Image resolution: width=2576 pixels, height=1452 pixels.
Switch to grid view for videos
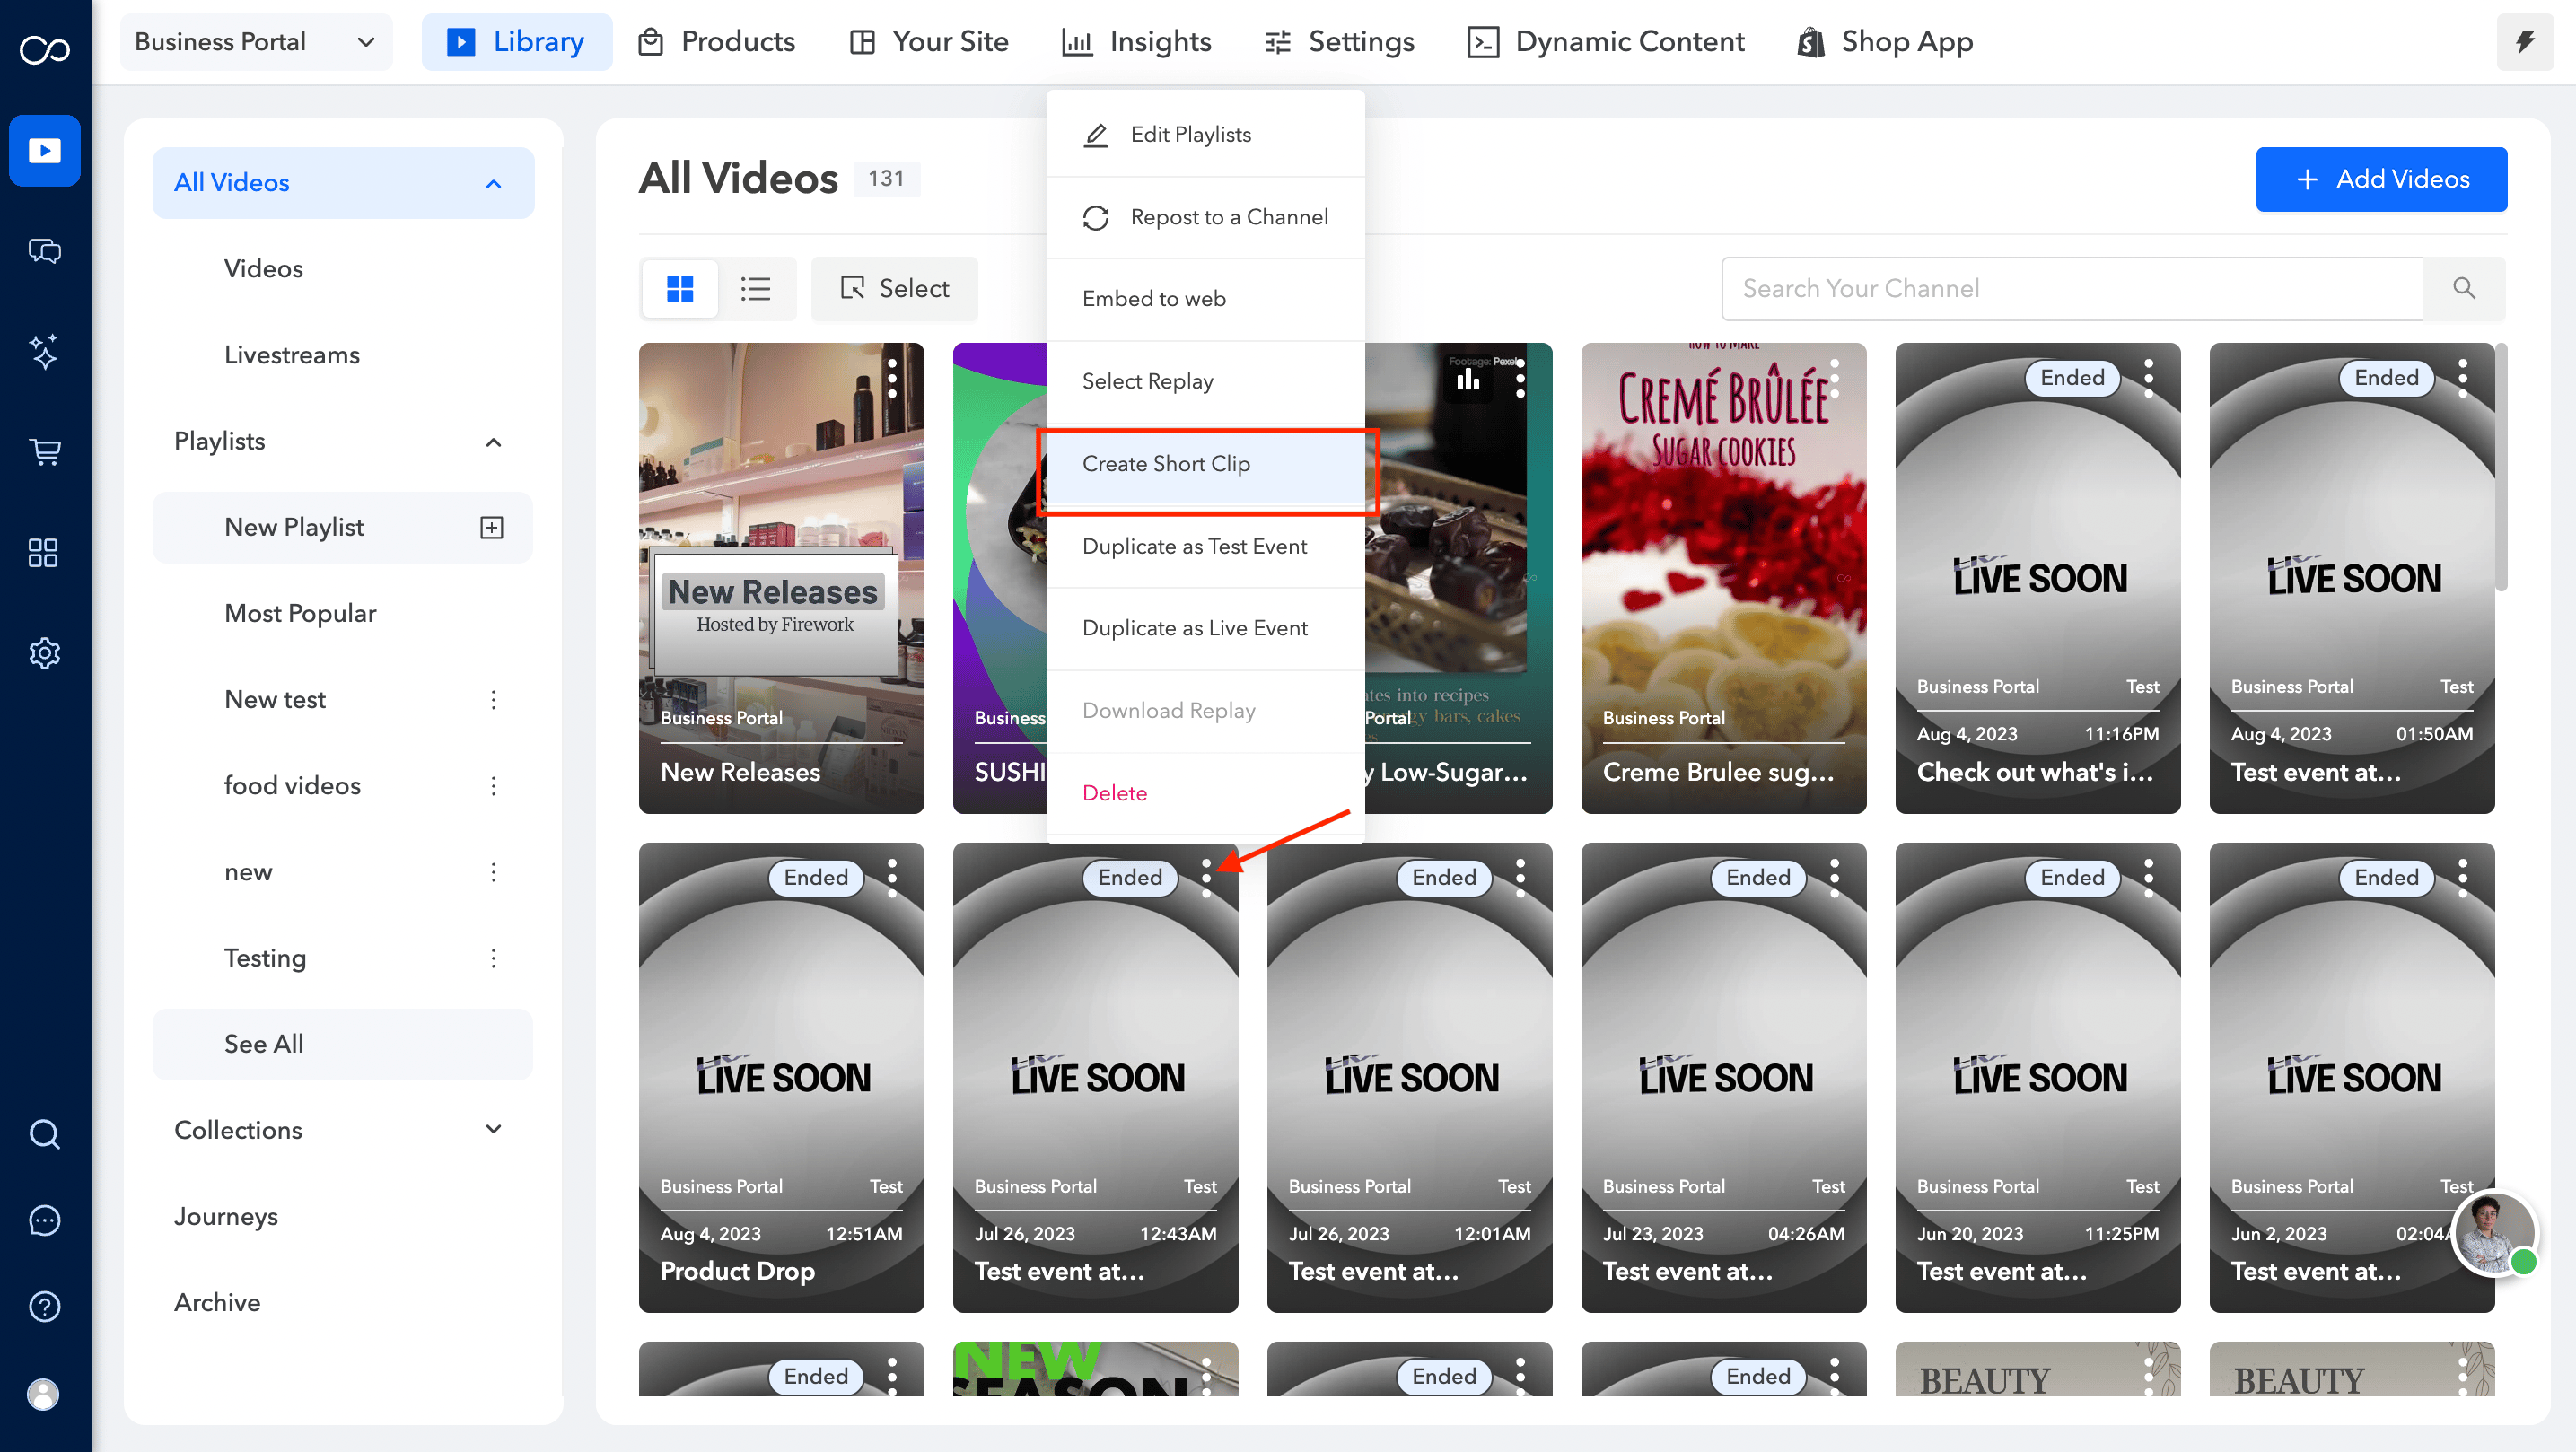pyautogui.click(x=680, y=288)
